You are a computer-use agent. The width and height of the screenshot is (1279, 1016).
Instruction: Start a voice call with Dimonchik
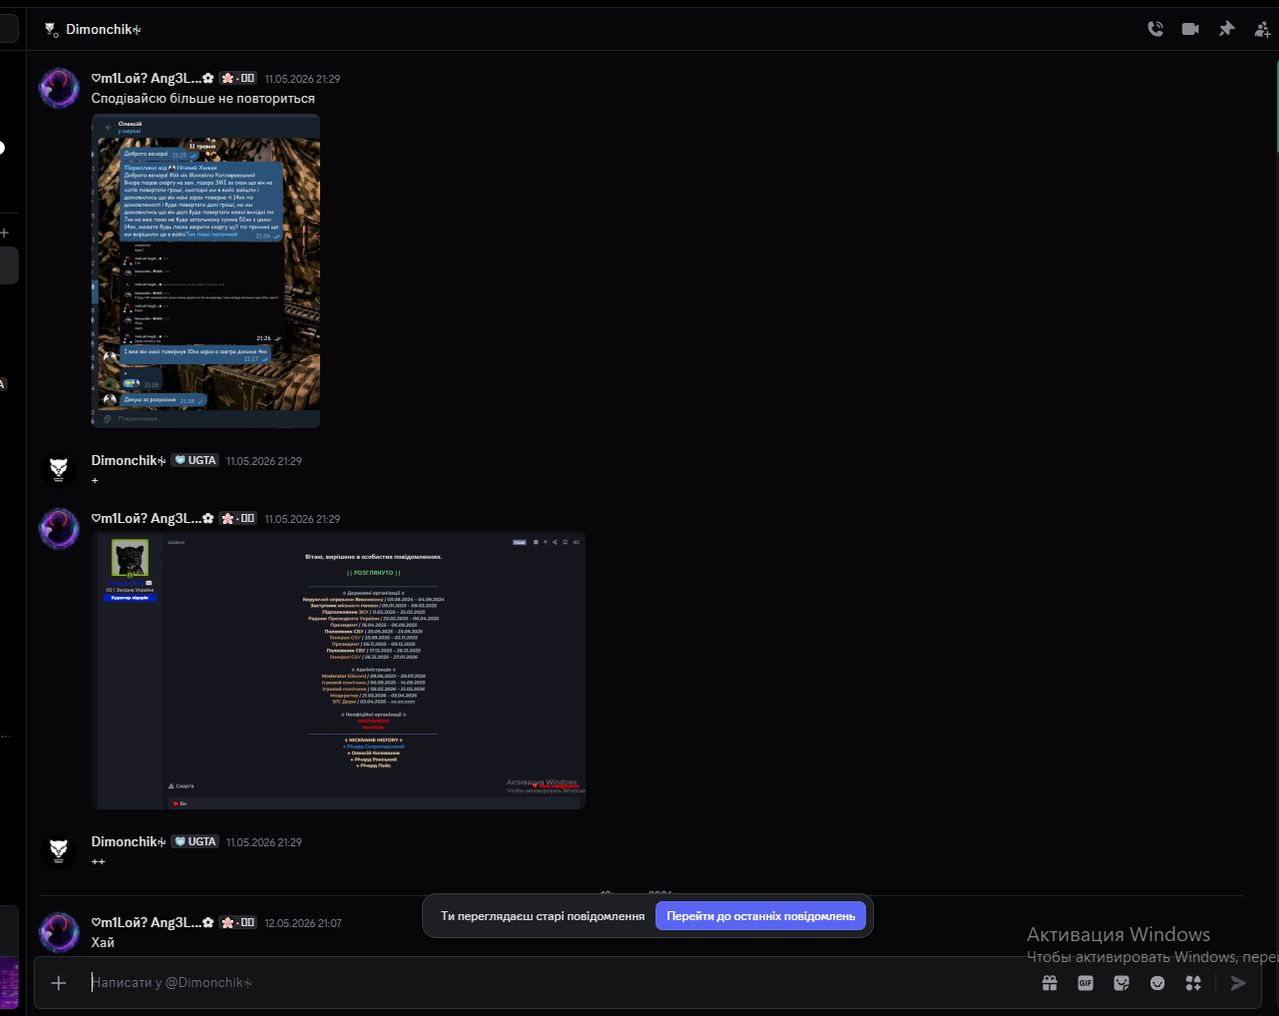pos(1155,29)
